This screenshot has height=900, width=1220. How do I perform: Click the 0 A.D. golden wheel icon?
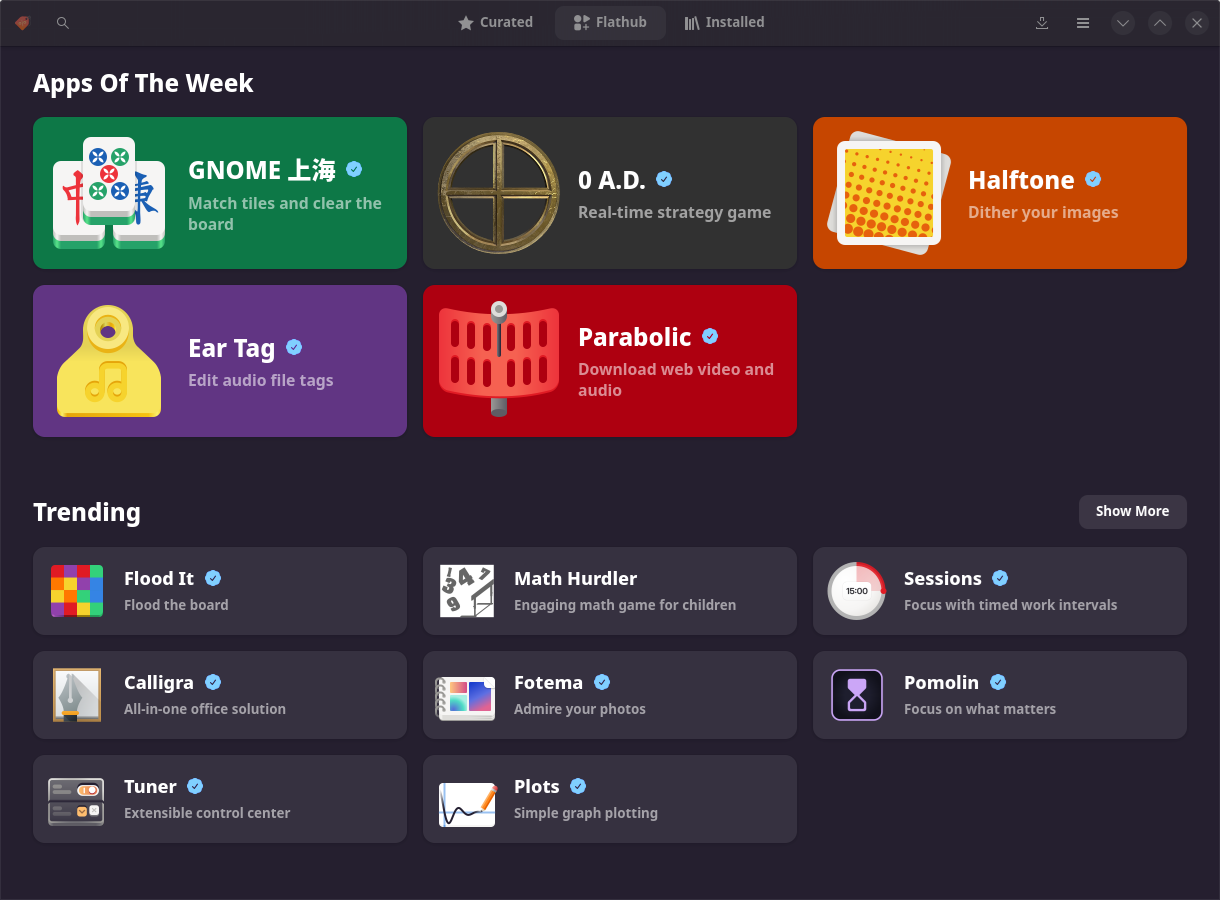(x=499, y=192)
